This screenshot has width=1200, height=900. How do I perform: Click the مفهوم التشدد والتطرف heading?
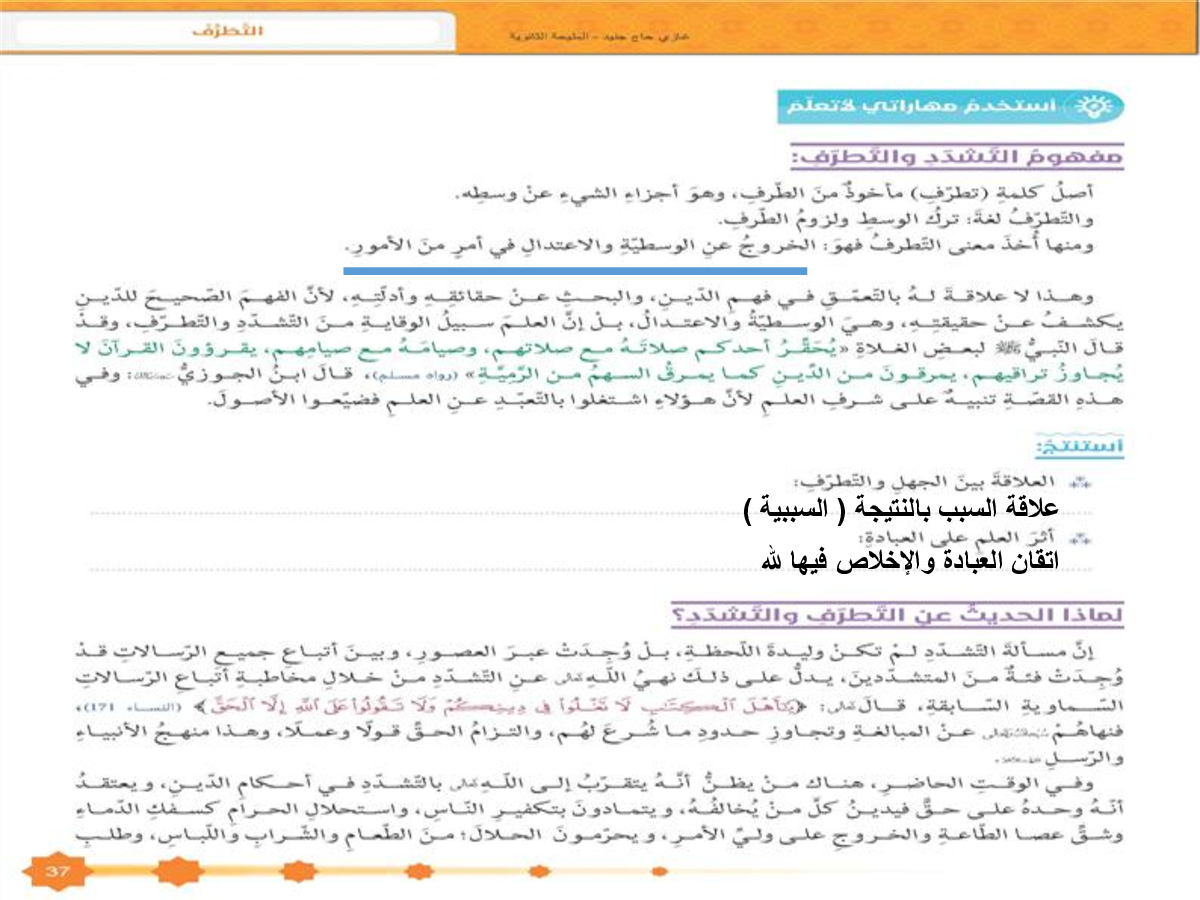click(x=955, y=157)
